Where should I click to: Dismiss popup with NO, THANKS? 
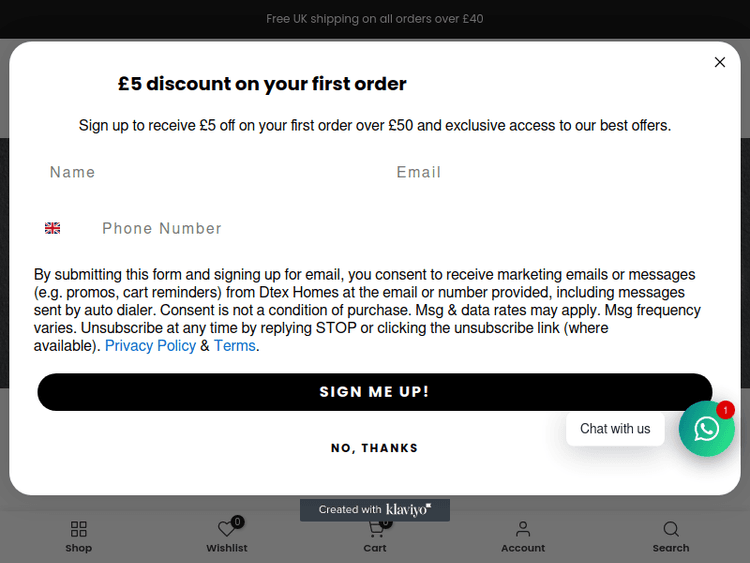pos(375,448)
